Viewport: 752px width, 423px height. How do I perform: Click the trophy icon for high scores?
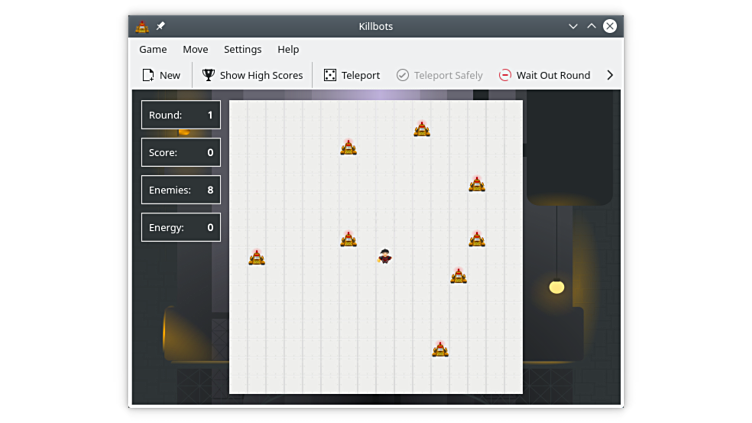[x=208, y=75]
